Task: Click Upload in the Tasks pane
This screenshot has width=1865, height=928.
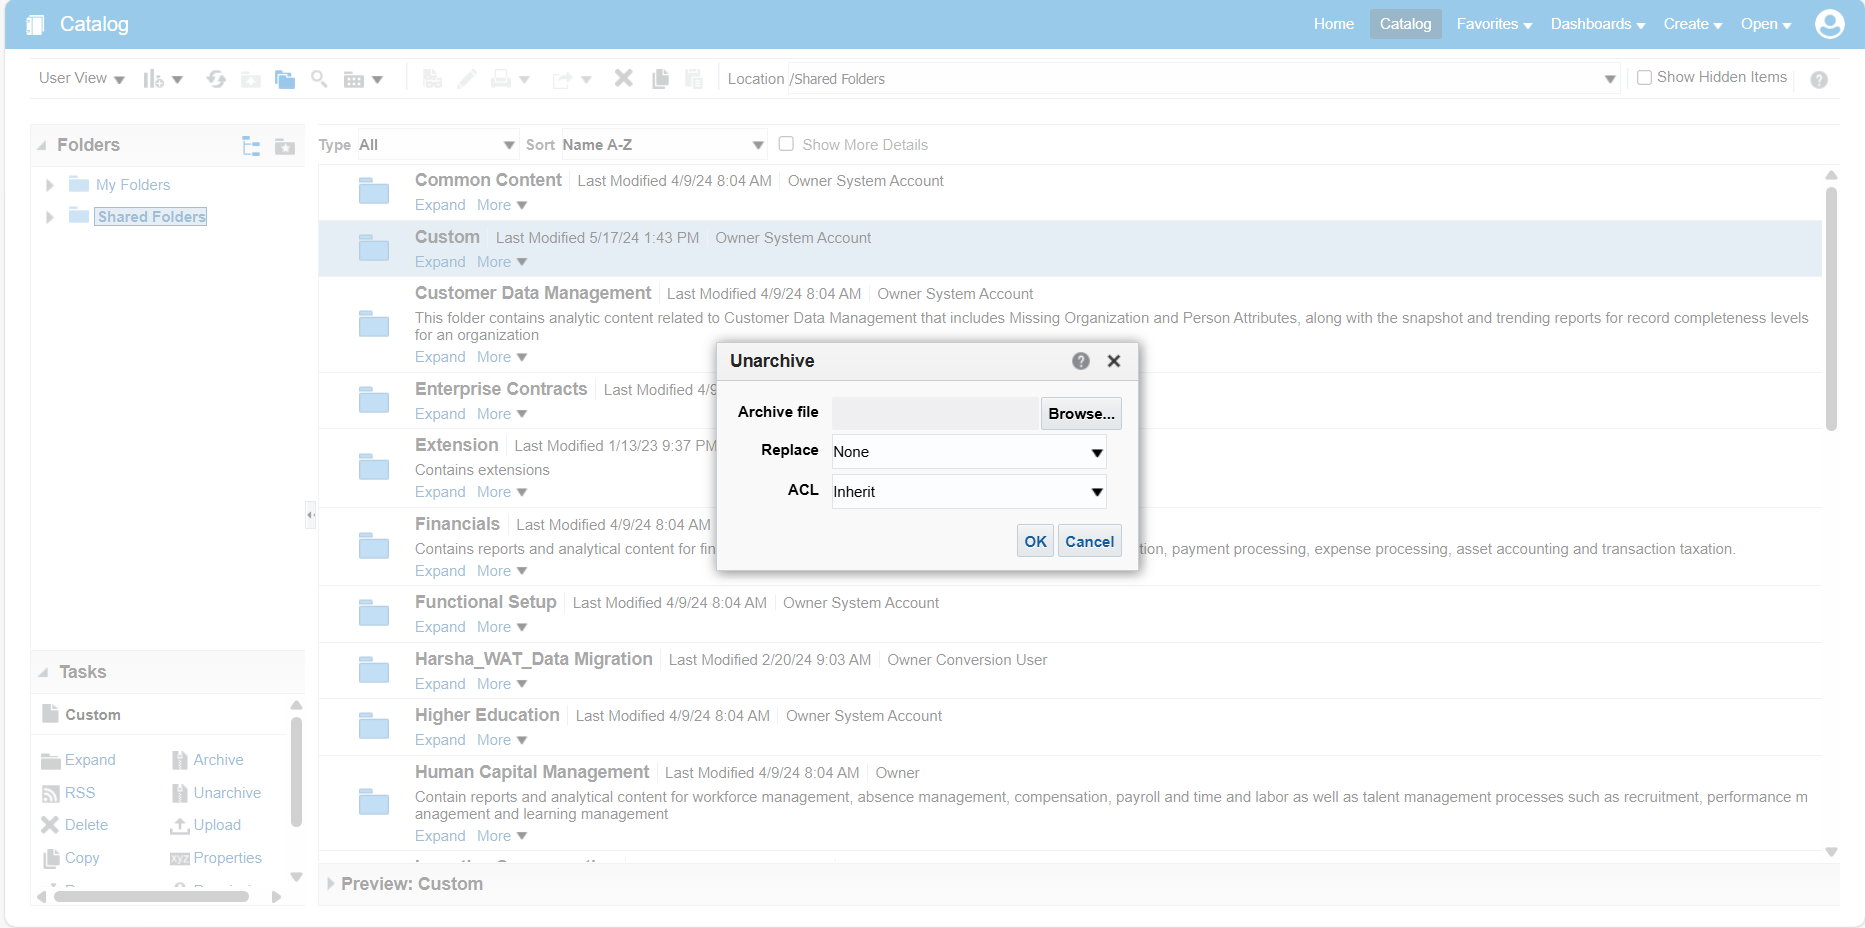Action: 206,825
